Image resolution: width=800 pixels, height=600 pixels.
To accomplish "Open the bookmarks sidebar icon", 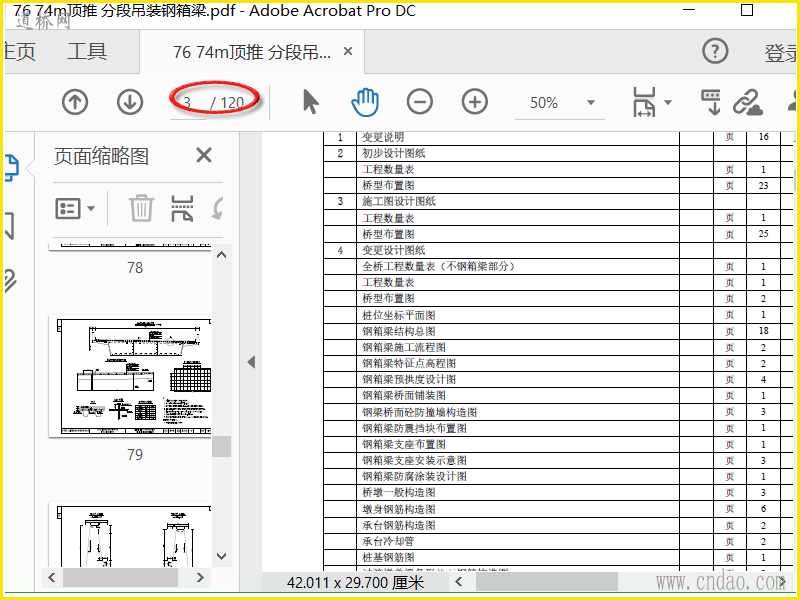I will 9,226.
